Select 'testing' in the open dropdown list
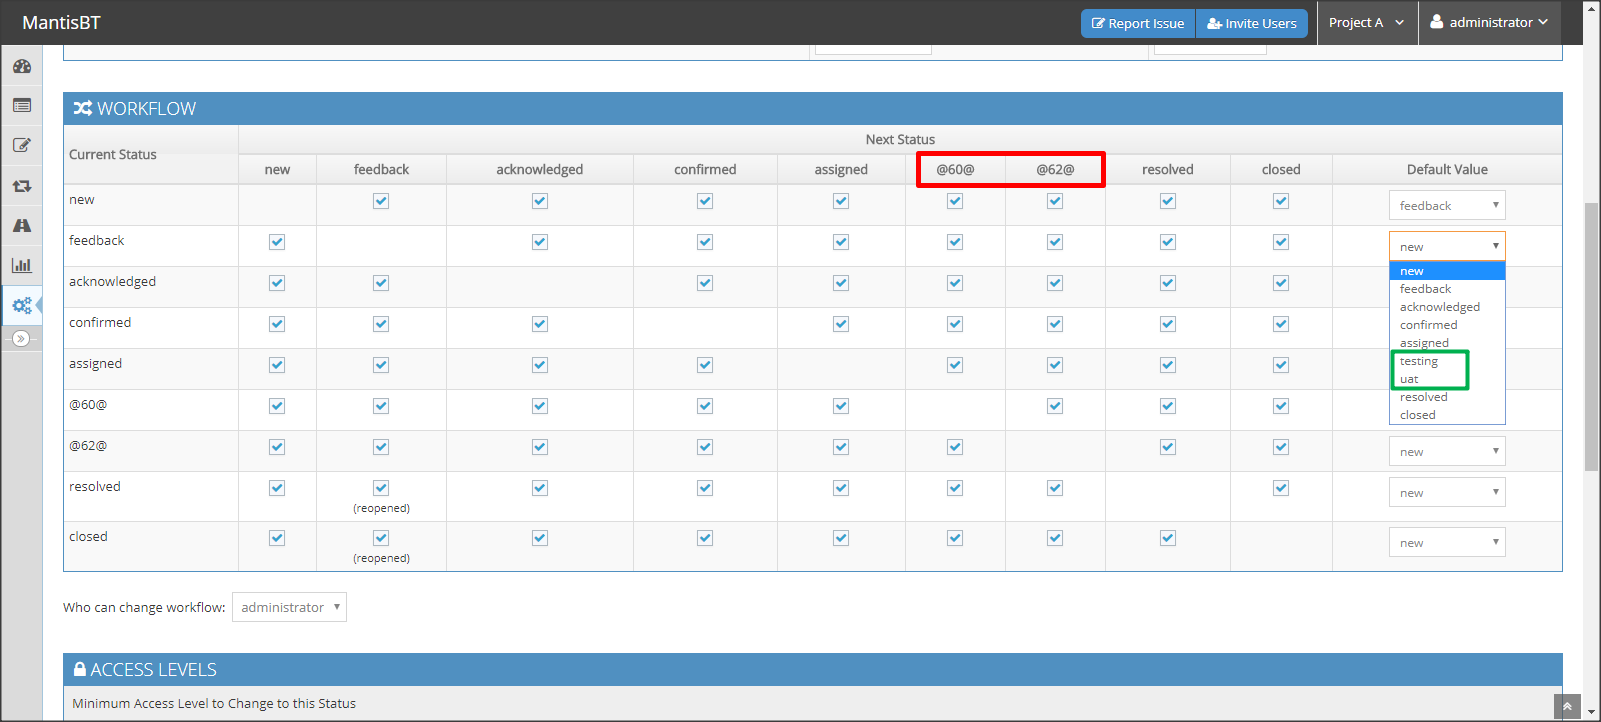Viewport: 1601px width, 722px height. (x=1418, y=361)
